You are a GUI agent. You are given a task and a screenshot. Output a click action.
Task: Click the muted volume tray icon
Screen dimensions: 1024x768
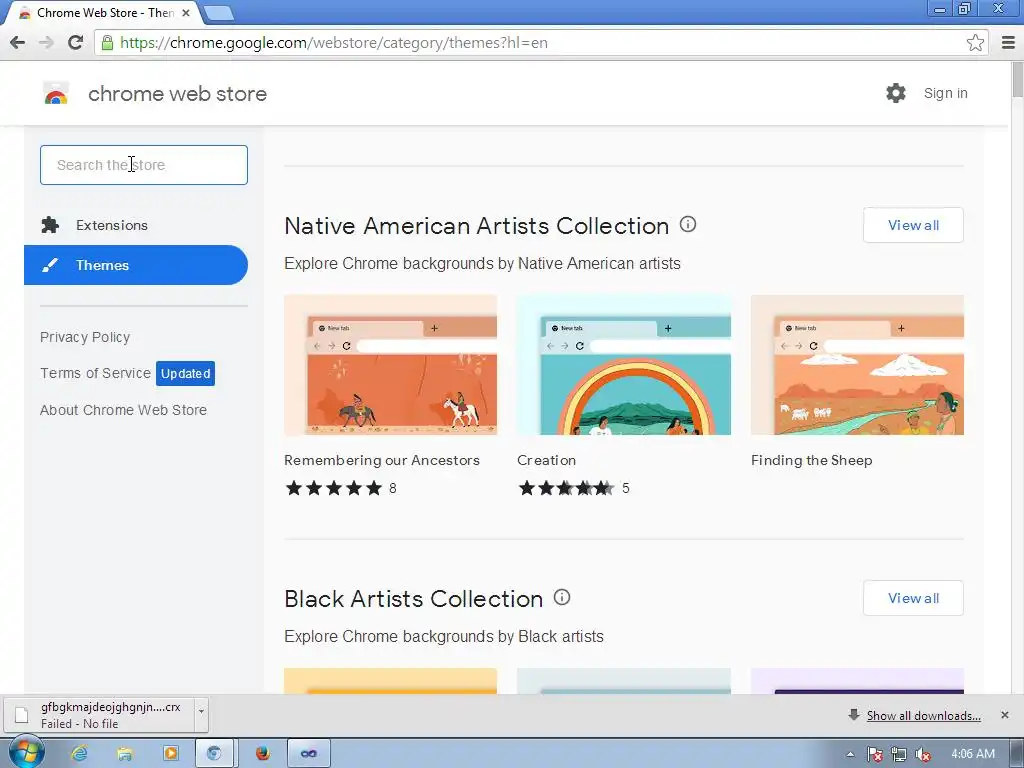(922, 754)
